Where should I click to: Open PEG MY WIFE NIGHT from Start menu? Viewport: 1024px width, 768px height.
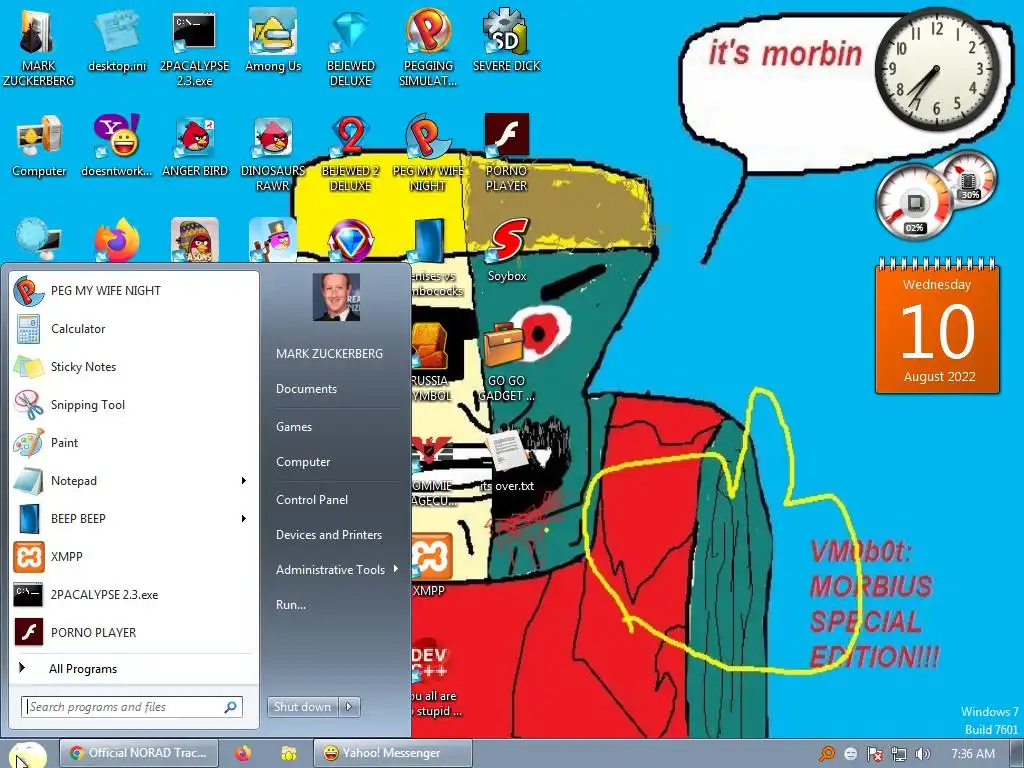pyautogui.click(x=134, y=291)
